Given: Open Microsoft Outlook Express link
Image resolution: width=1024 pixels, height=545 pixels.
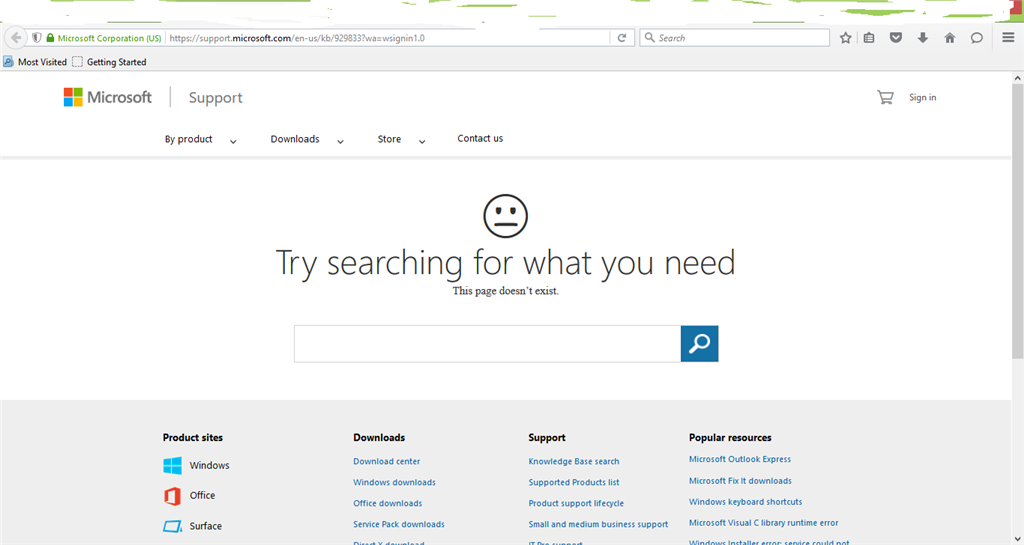Looking at the screenshot, I should 740,459.
